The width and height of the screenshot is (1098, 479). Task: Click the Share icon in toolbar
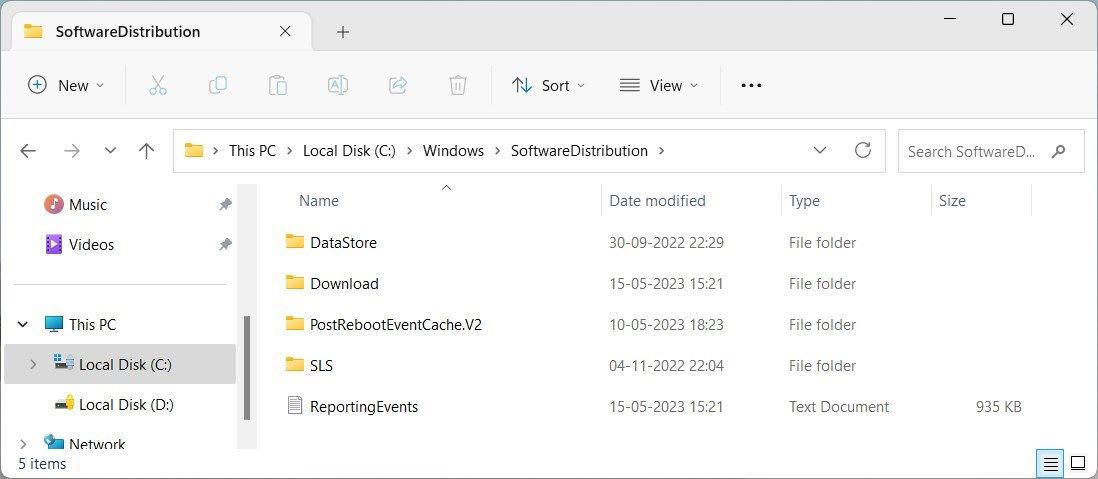(398, 85)
